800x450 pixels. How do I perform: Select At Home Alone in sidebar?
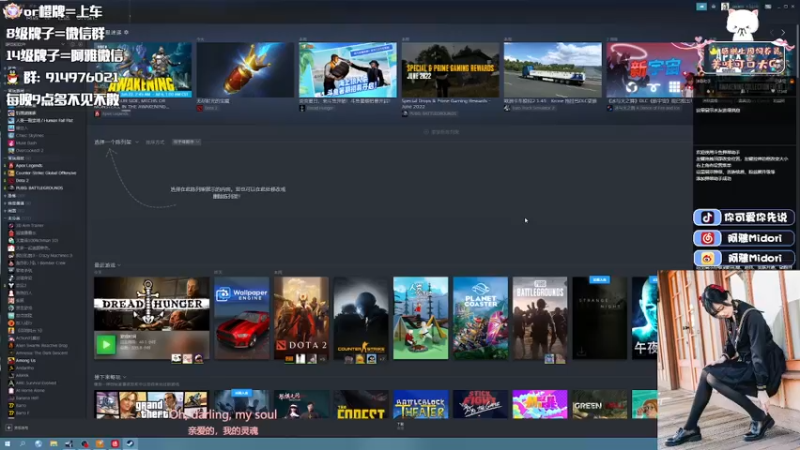tap(30, 390)
